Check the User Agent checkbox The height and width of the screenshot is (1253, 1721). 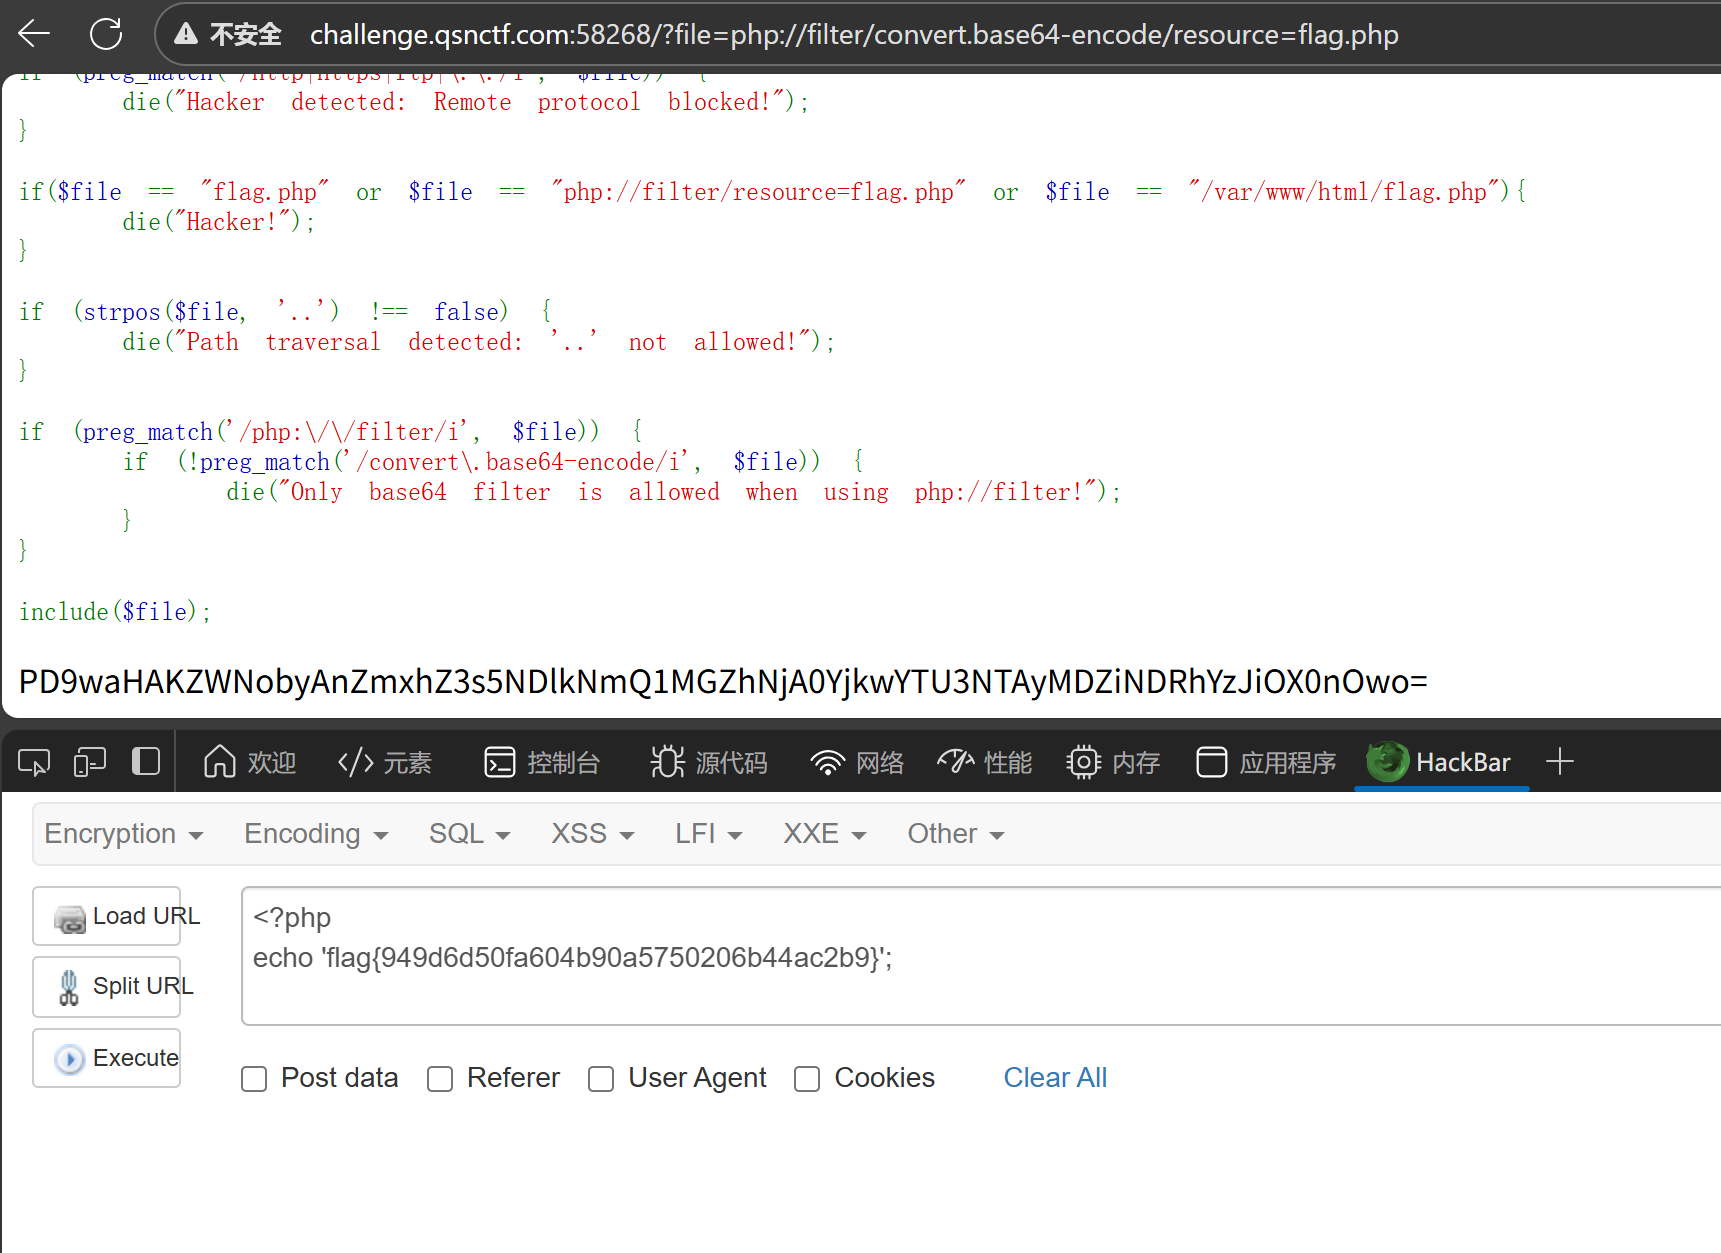(x=601, y=1079)
